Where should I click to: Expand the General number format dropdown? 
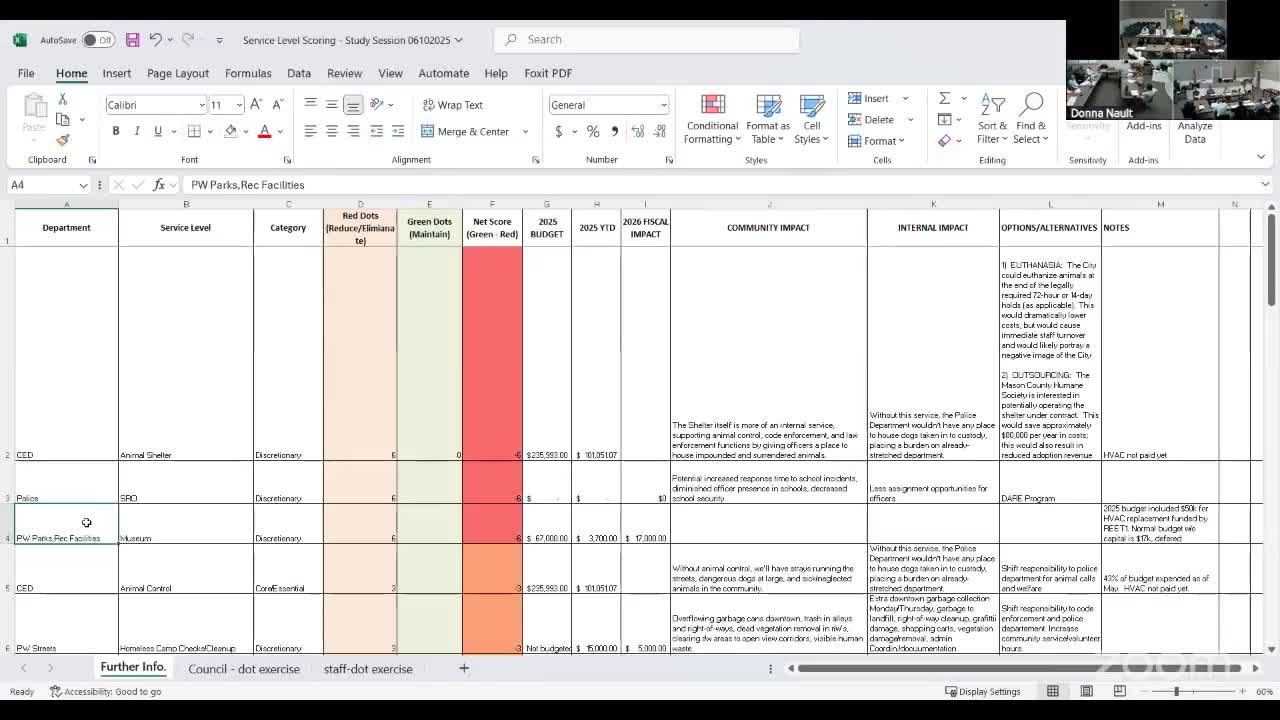(x=662, y=105)
